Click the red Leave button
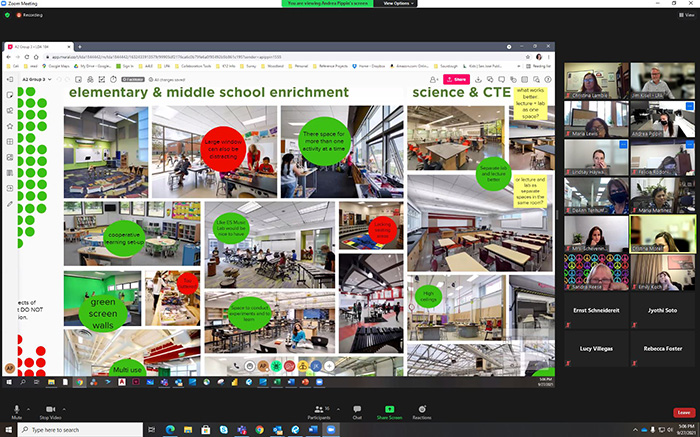Viewport: 700px width, 437px height. [684, 412]
